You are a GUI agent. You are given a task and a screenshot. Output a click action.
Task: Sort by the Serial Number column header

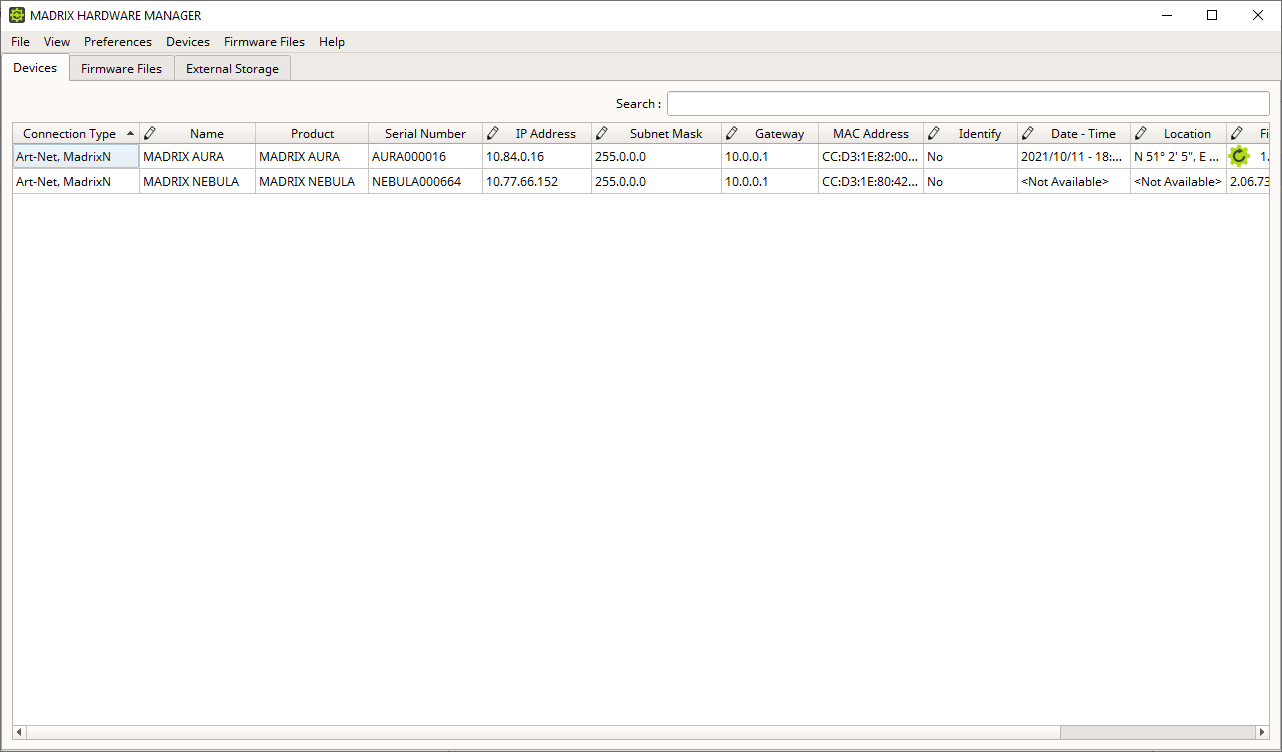click(x=425, y=133)
